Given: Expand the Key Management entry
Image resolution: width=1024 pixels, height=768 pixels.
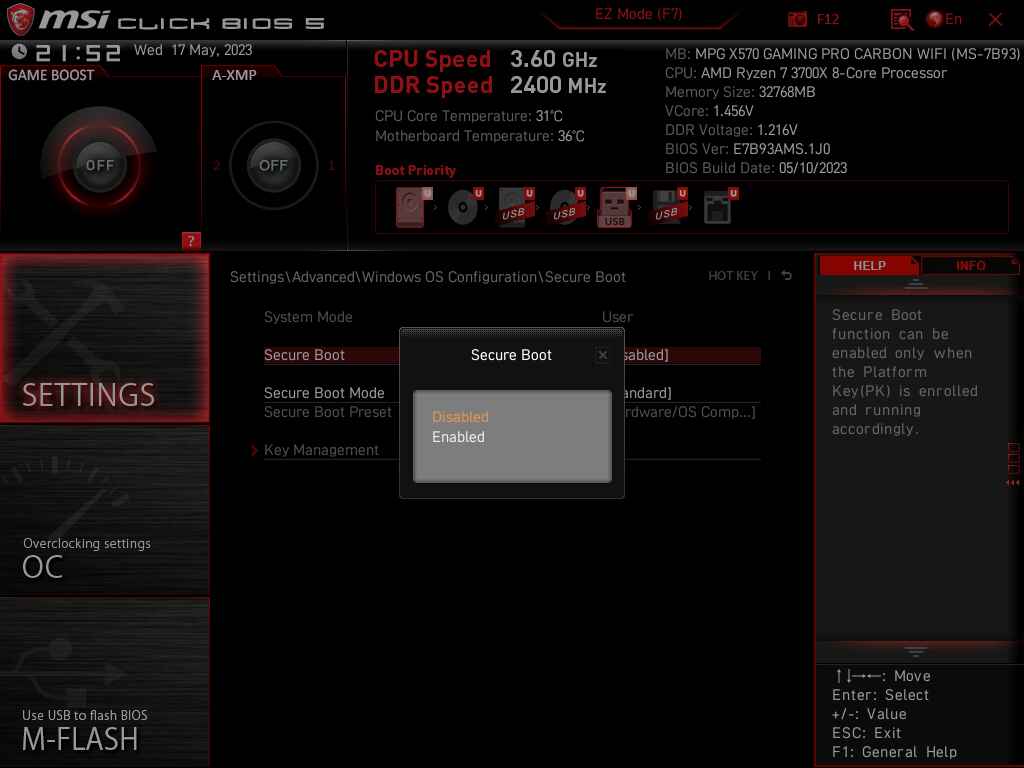Looking at the screenshot, I should point(321,450).
